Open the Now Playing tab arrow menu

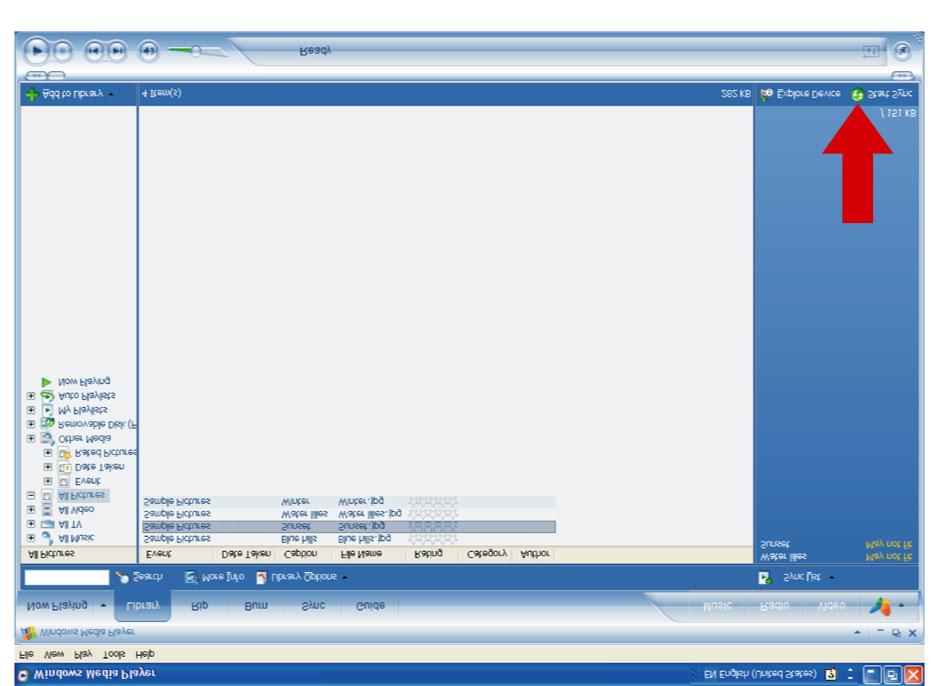(x=103, y=605)
